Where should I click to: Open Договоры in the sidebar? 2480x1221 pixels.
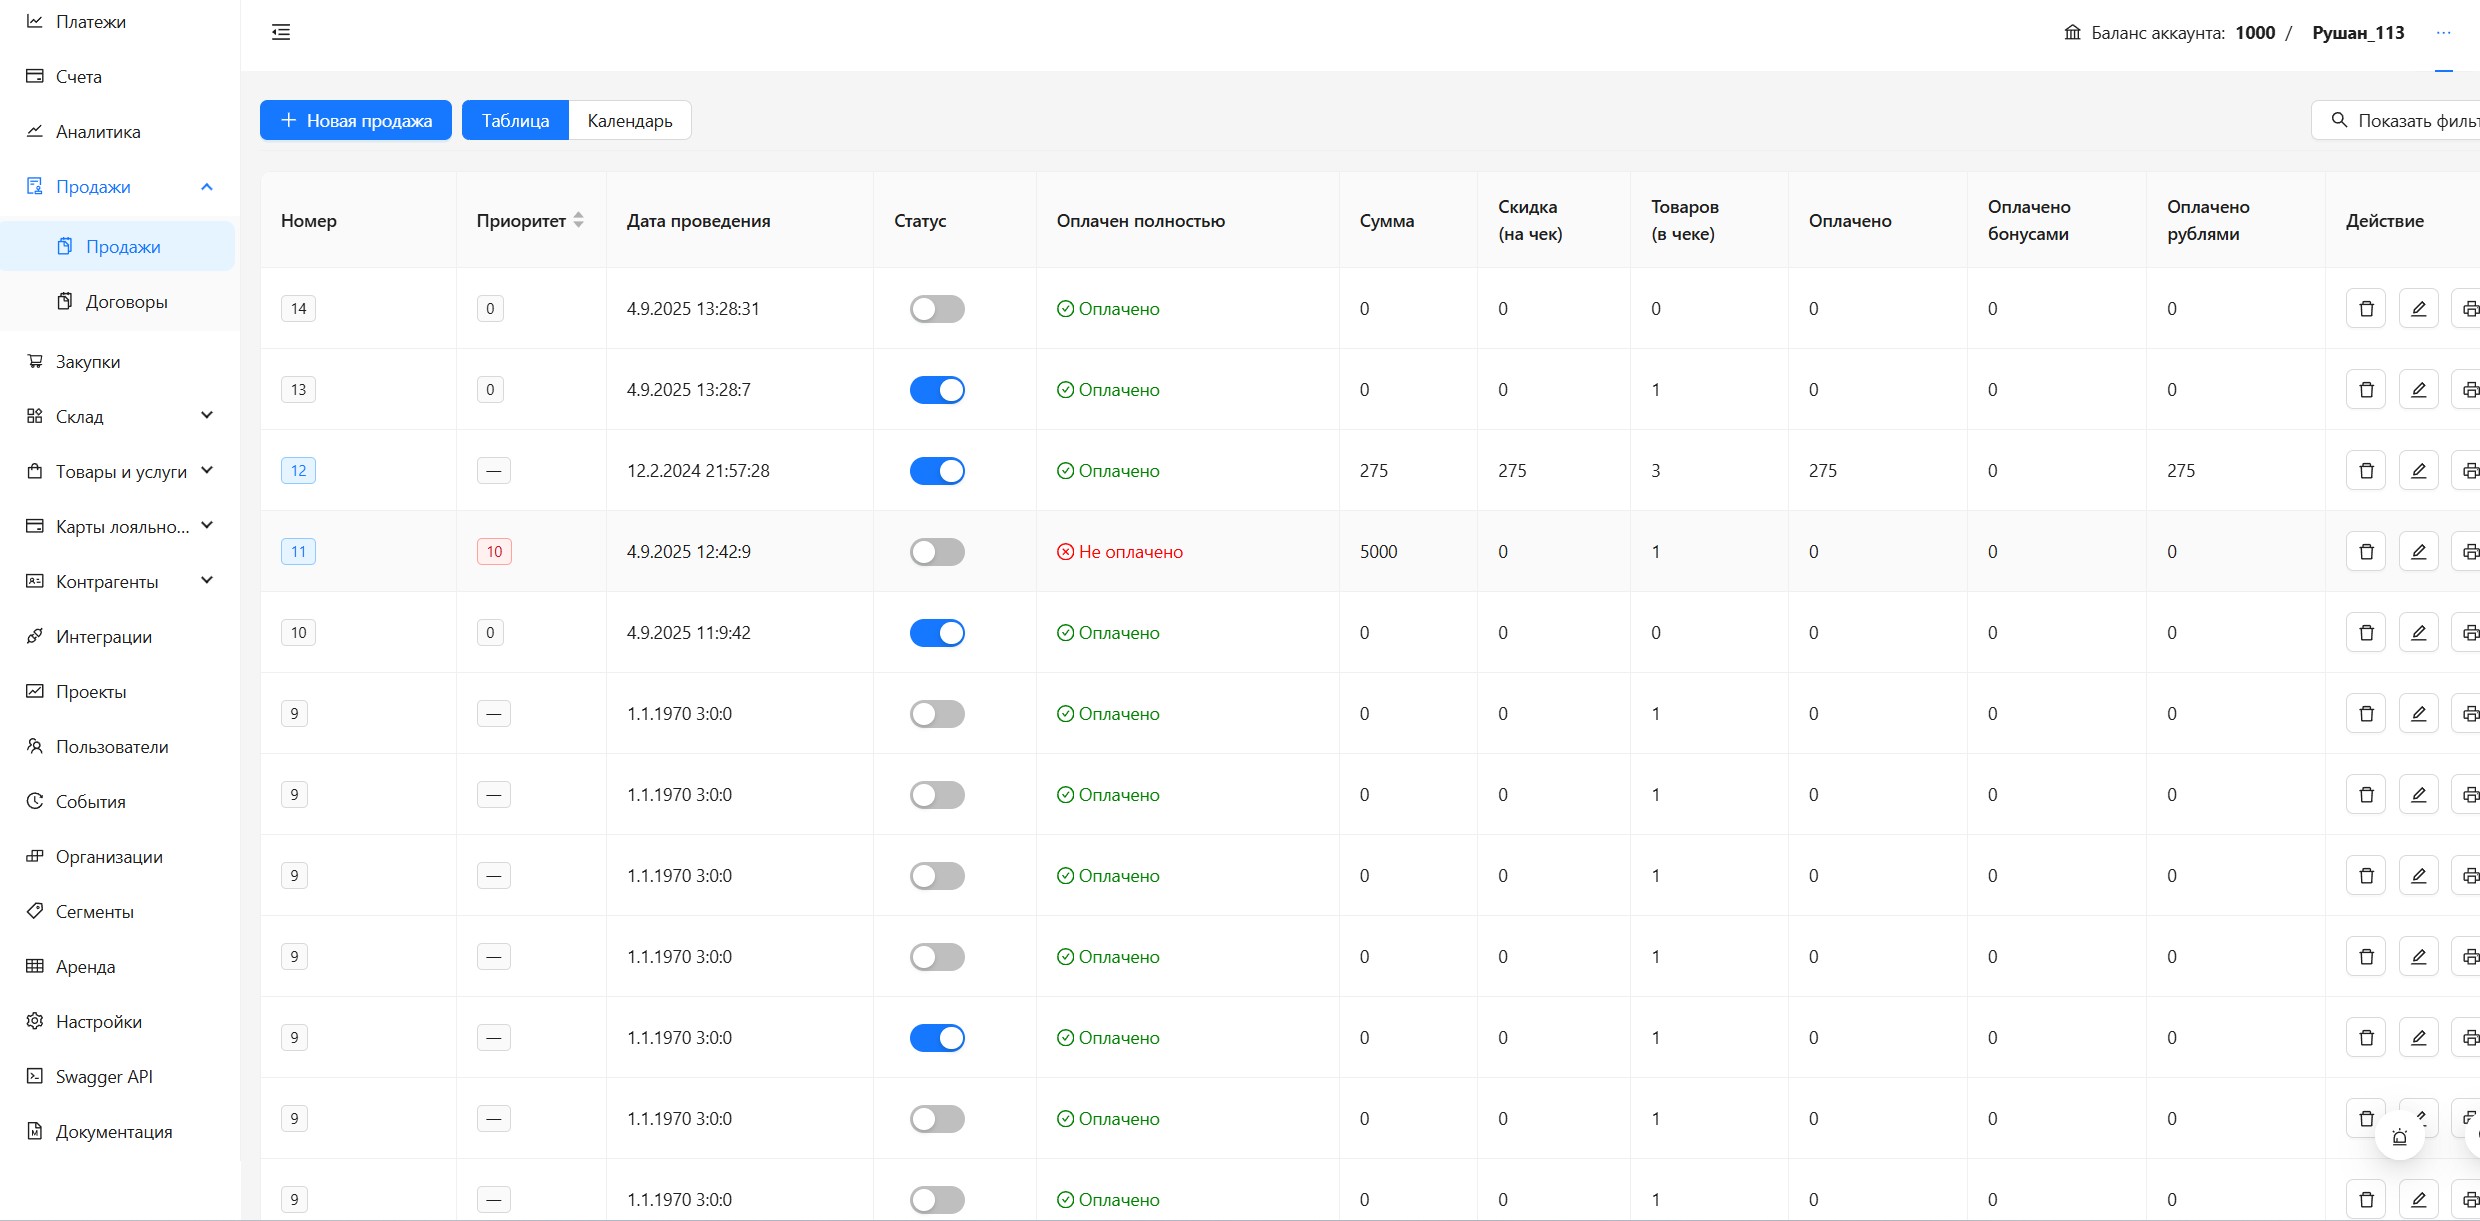tap(126, 302)
